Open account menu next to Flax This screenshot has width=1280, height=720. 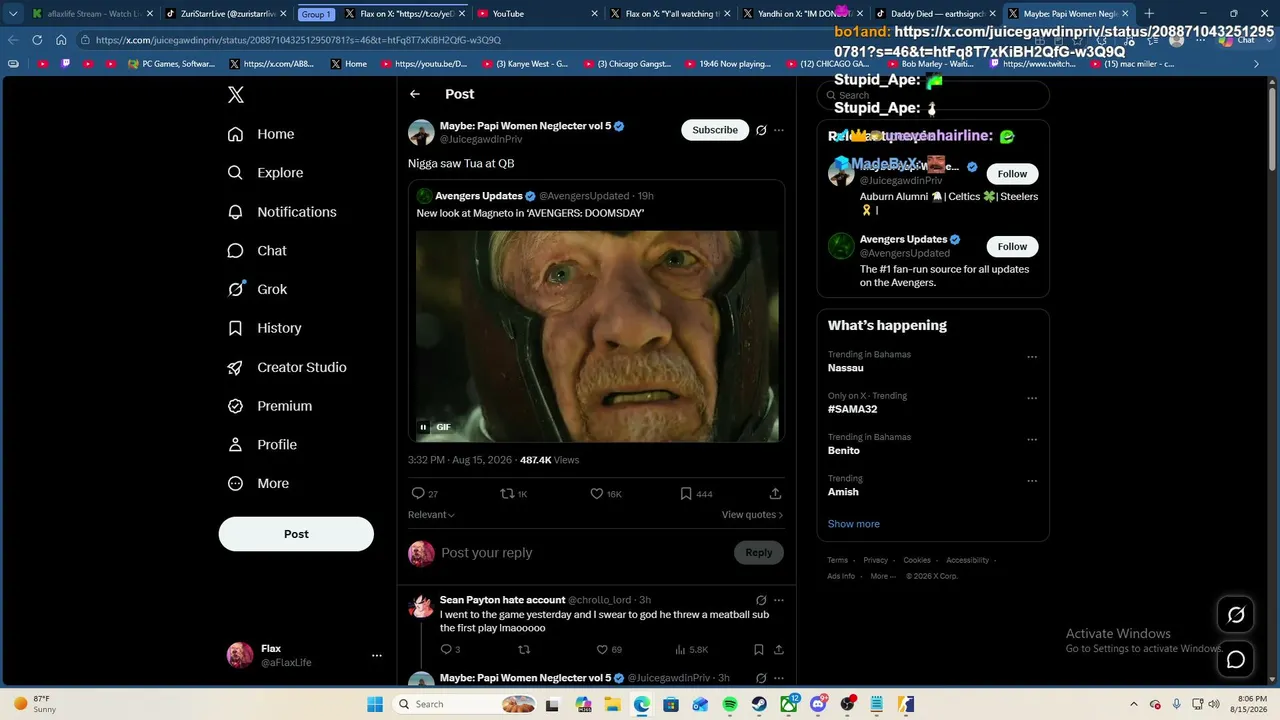tap(377, 656)
